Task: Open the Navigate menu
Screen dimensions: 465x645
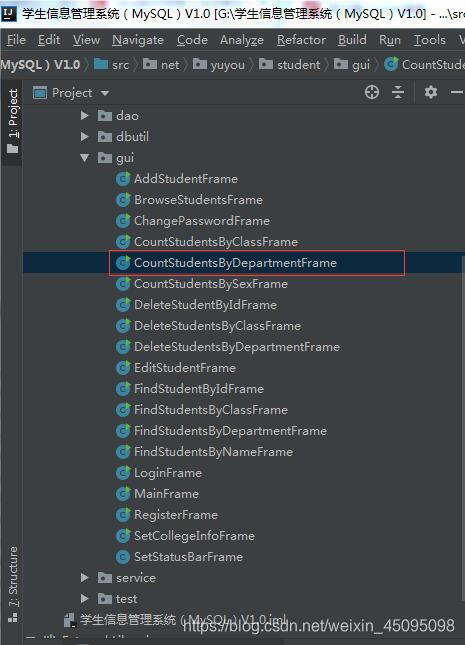Action: (x=138, y=40)
